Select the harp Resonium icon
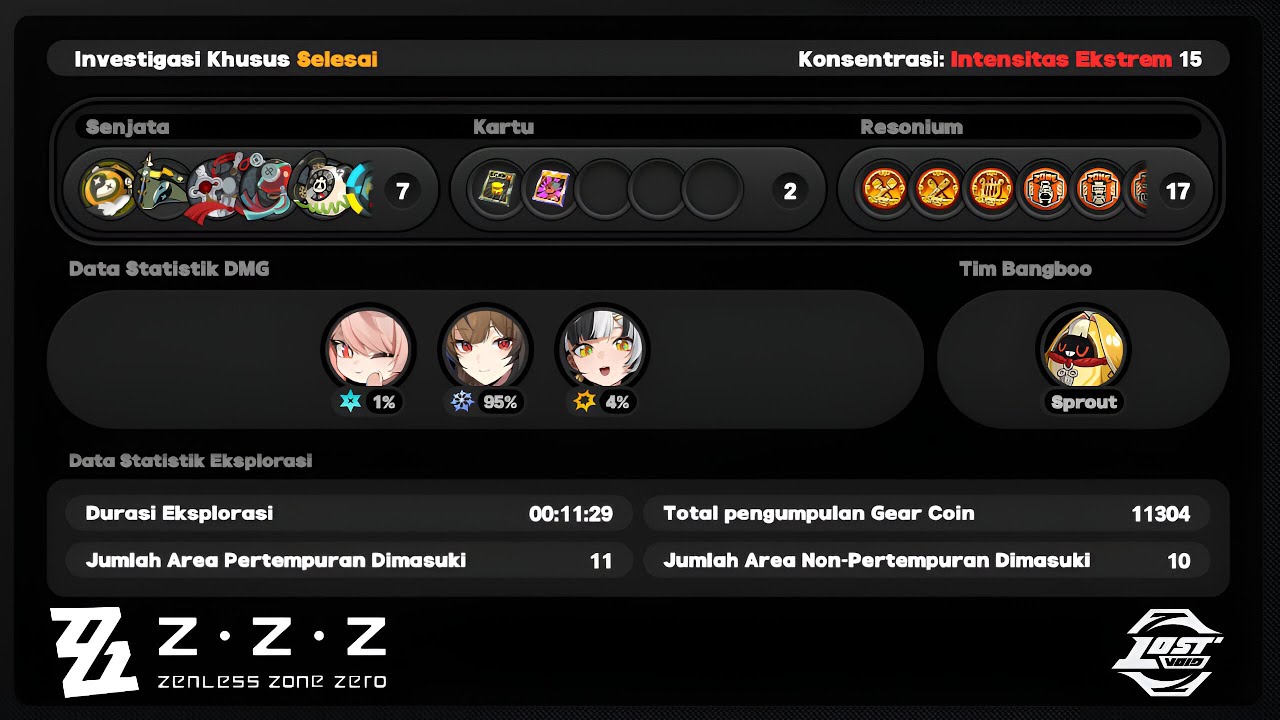Screen dimensions: 1280x720 (992, 189)
